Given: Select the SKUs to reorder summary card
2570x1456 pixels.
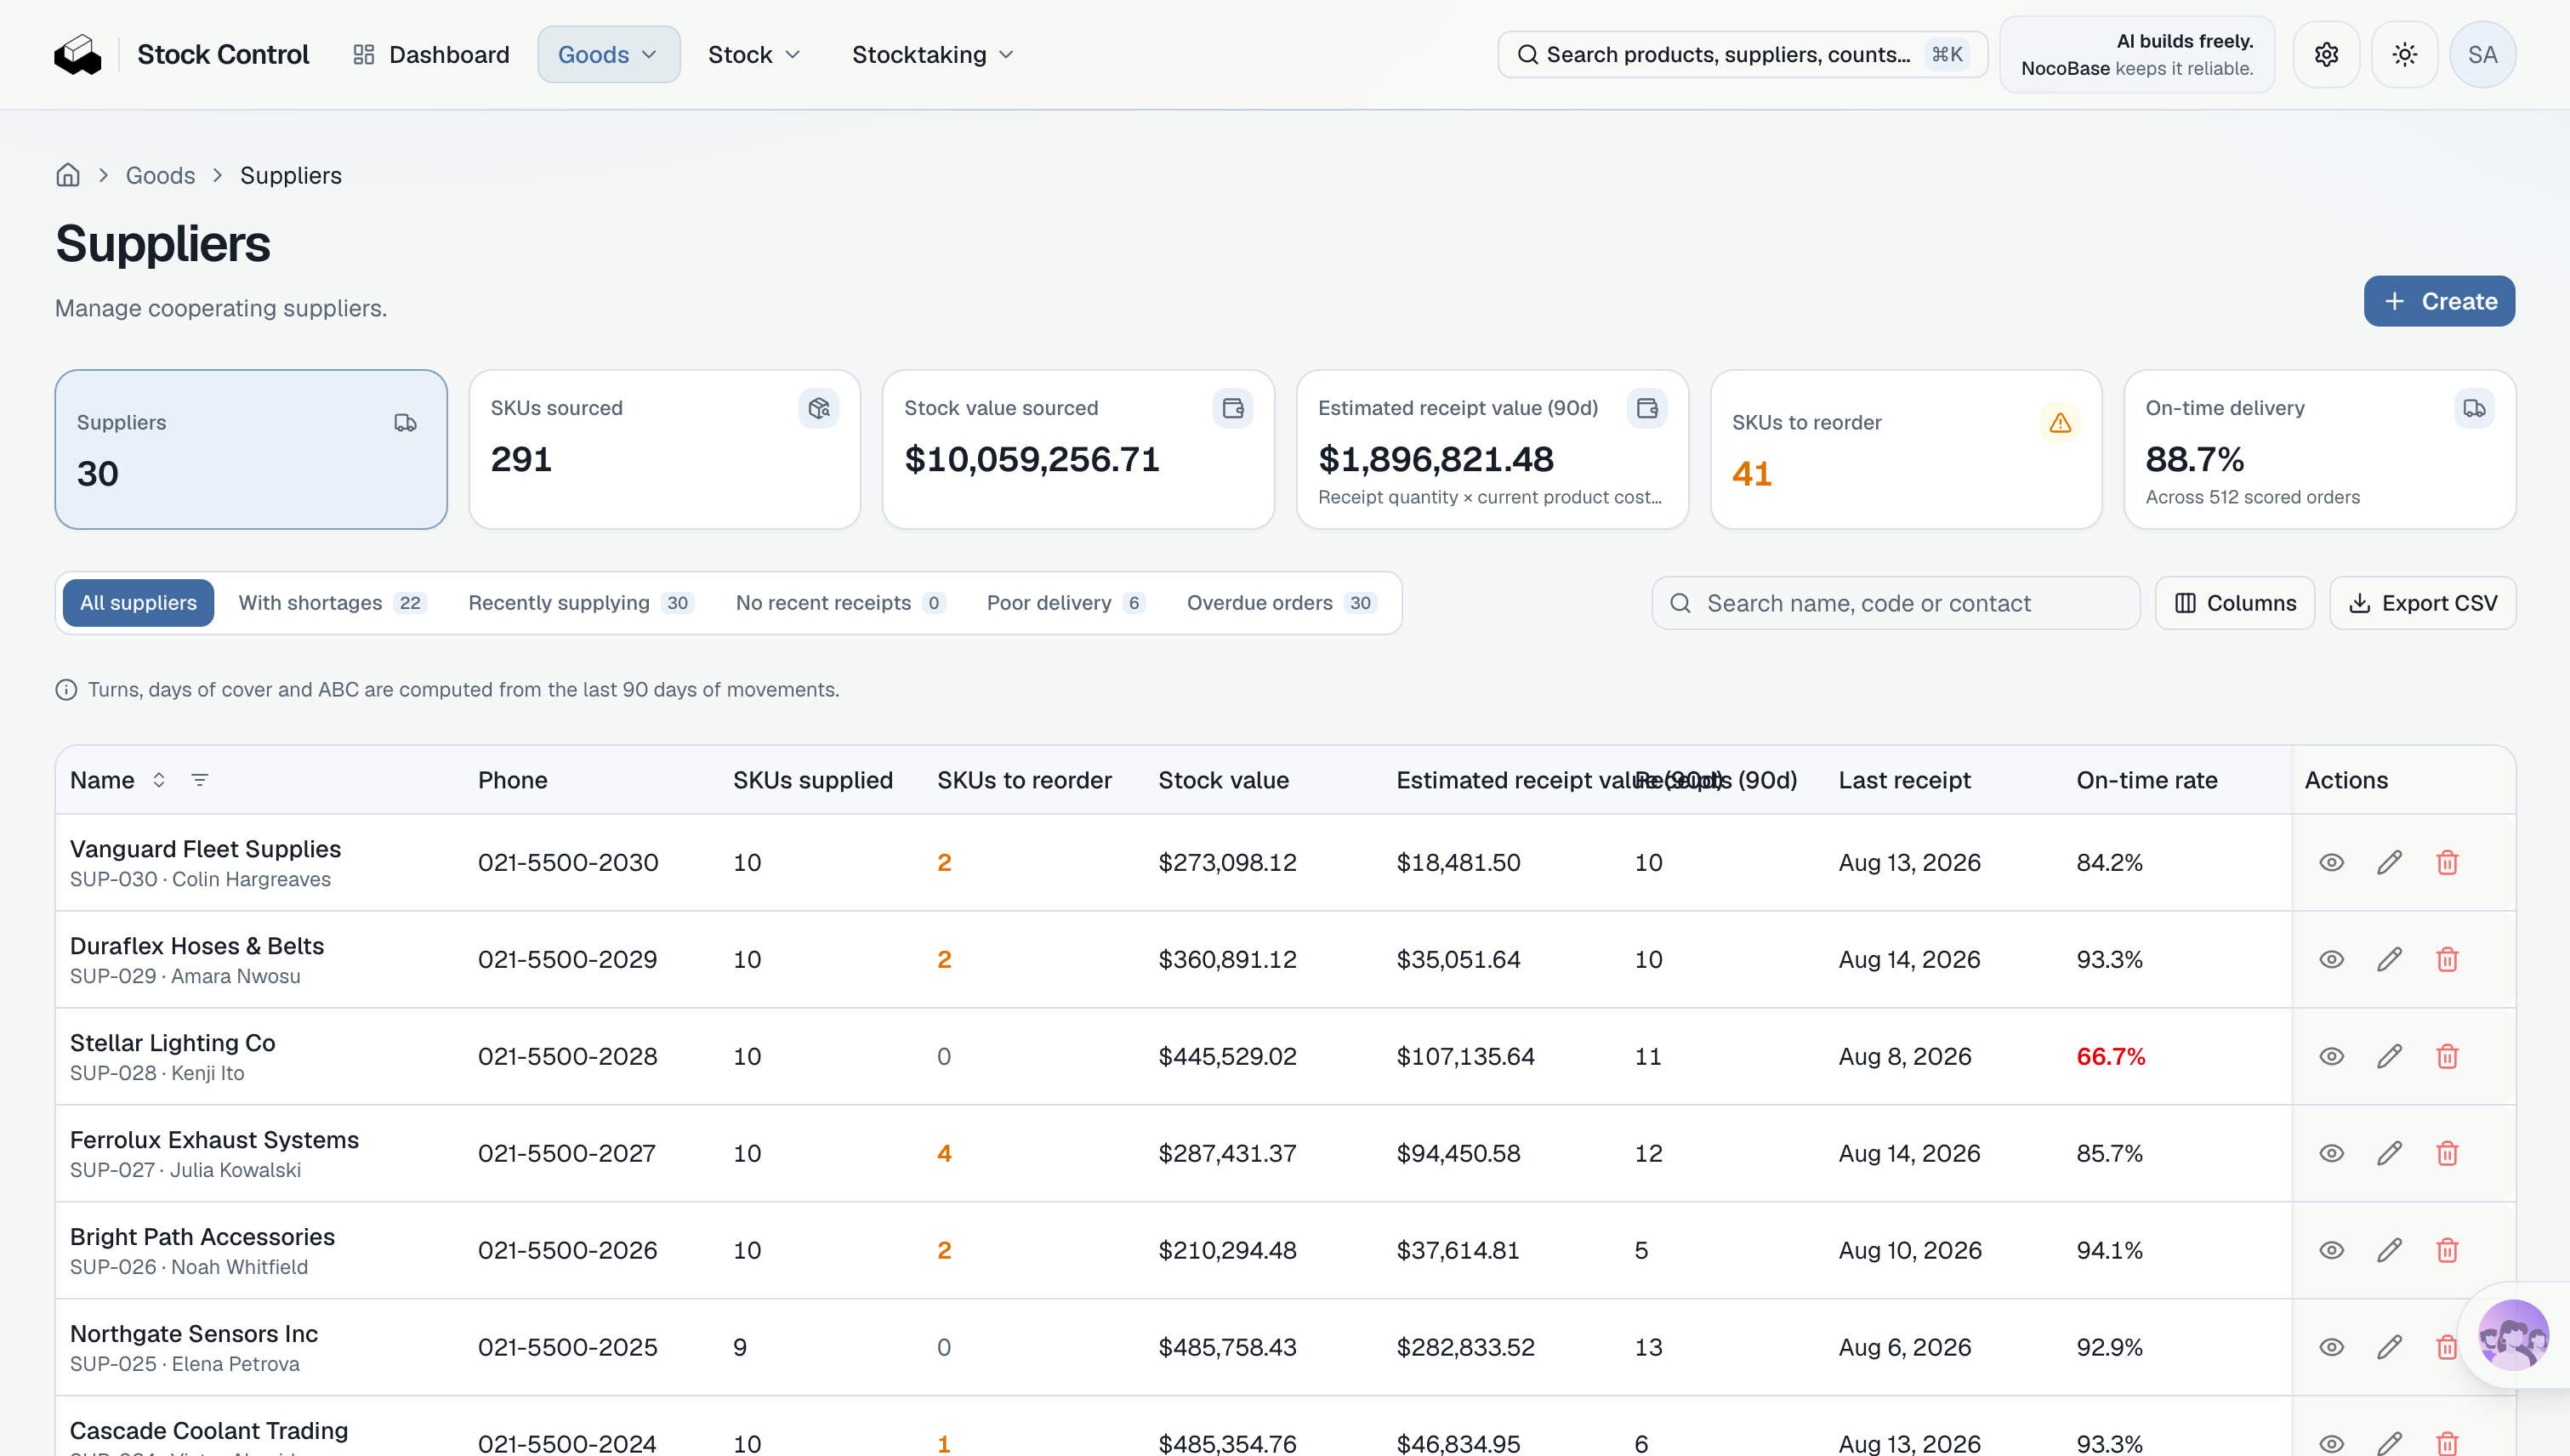Looking at the screenshot, I should click(x=1907, y=449).
